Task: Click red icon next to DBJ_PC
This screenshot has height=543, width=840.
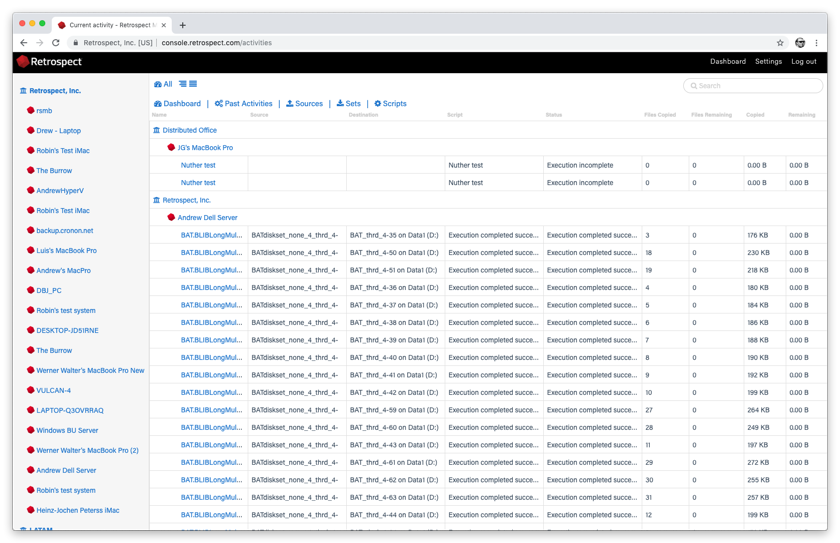Action: point(31,290)
